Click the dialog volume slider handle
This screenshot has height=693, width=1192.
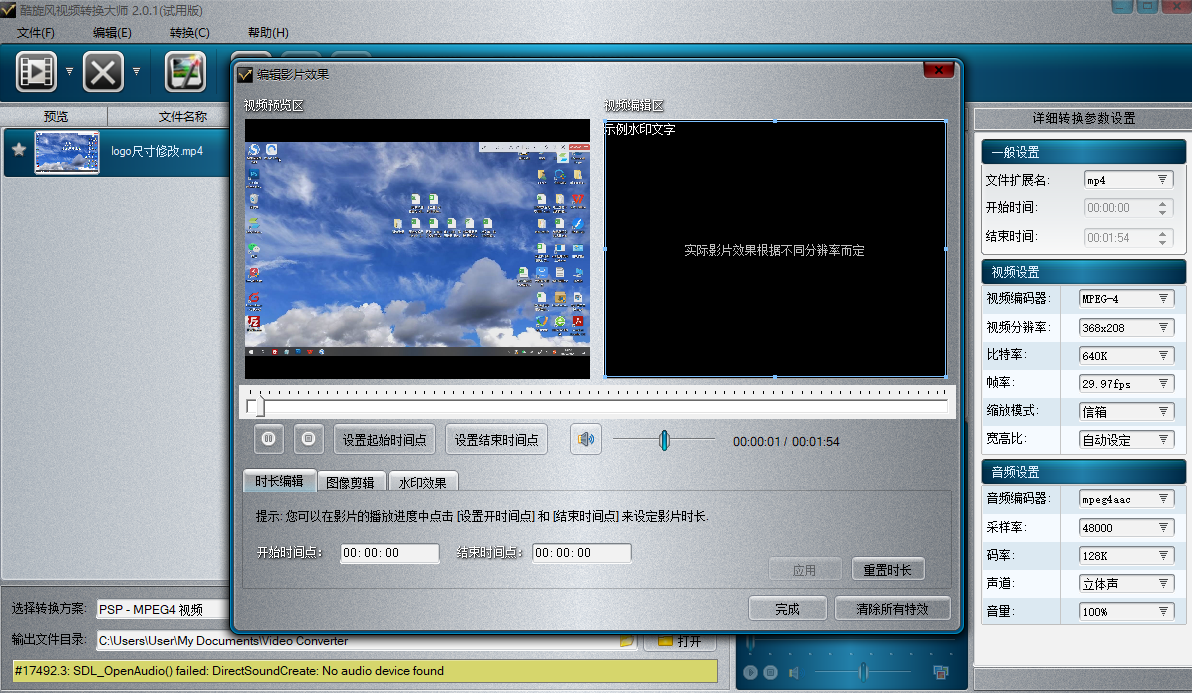[664, 440]
